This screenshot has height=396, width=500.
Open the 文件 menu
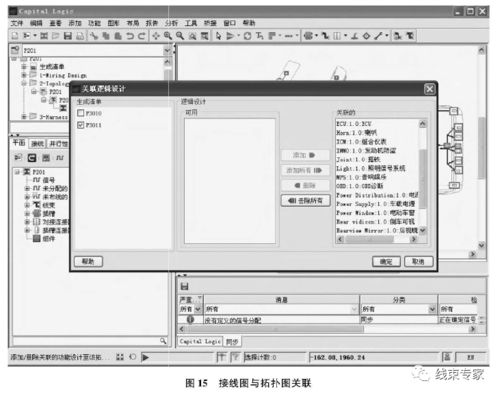17,23
